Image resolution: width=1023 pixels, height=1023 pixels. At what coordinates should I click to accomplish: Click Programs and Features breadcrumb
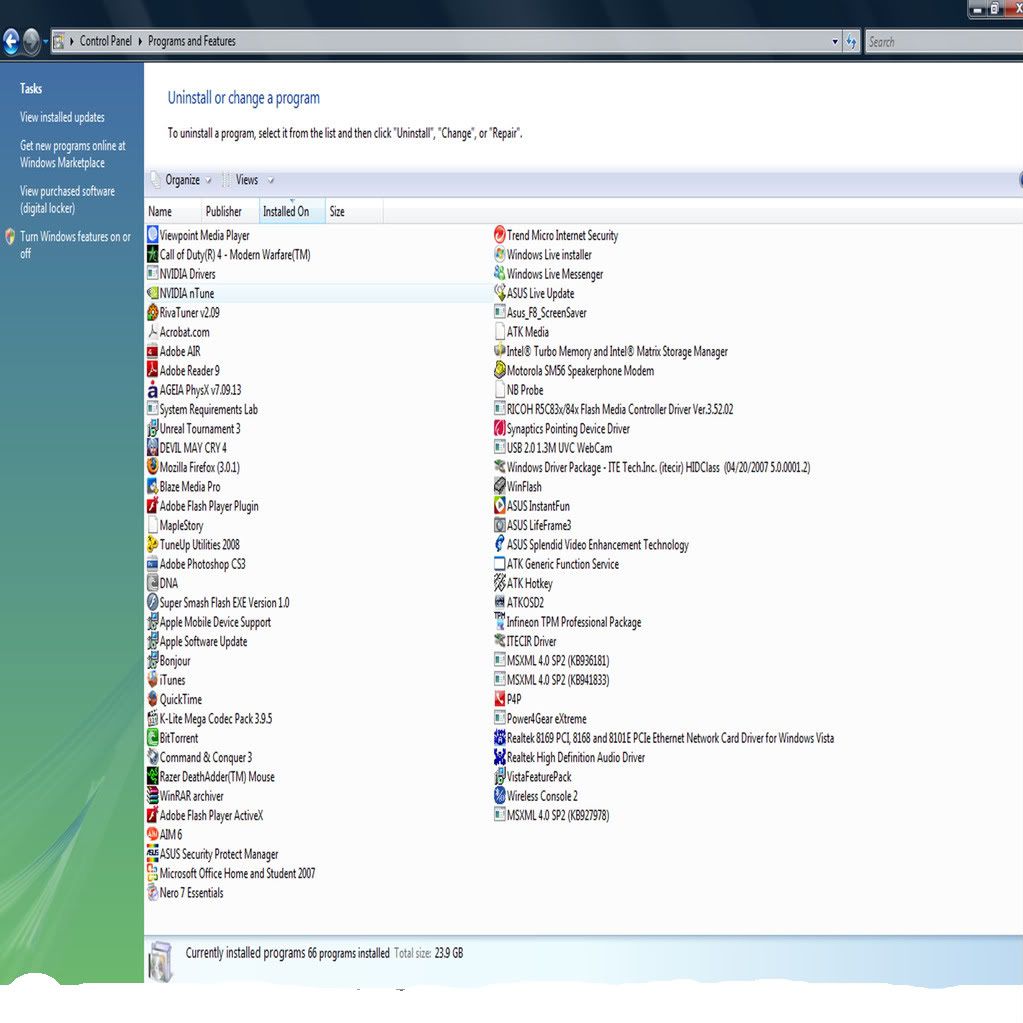pyautogui.click(x=192, y=41)
